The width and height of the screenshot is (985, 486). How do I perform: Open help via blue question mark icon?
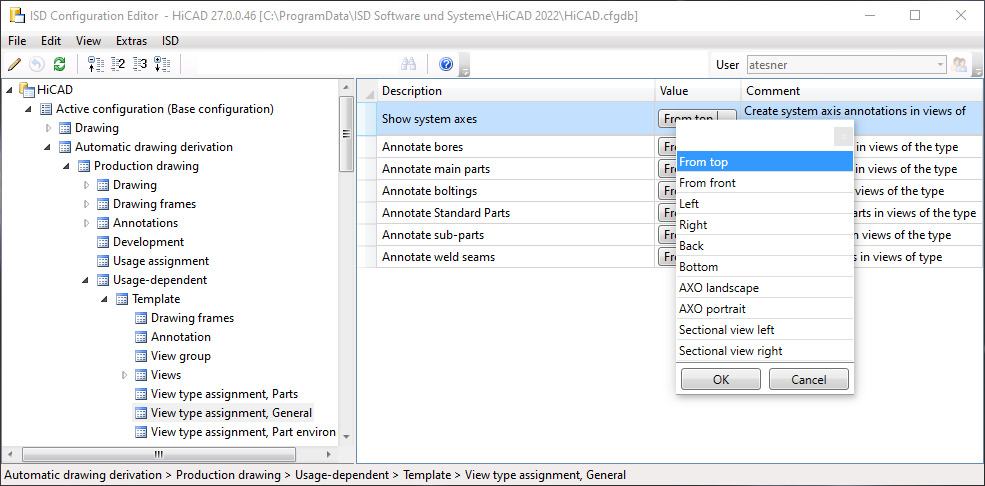[x=446, y=64]
